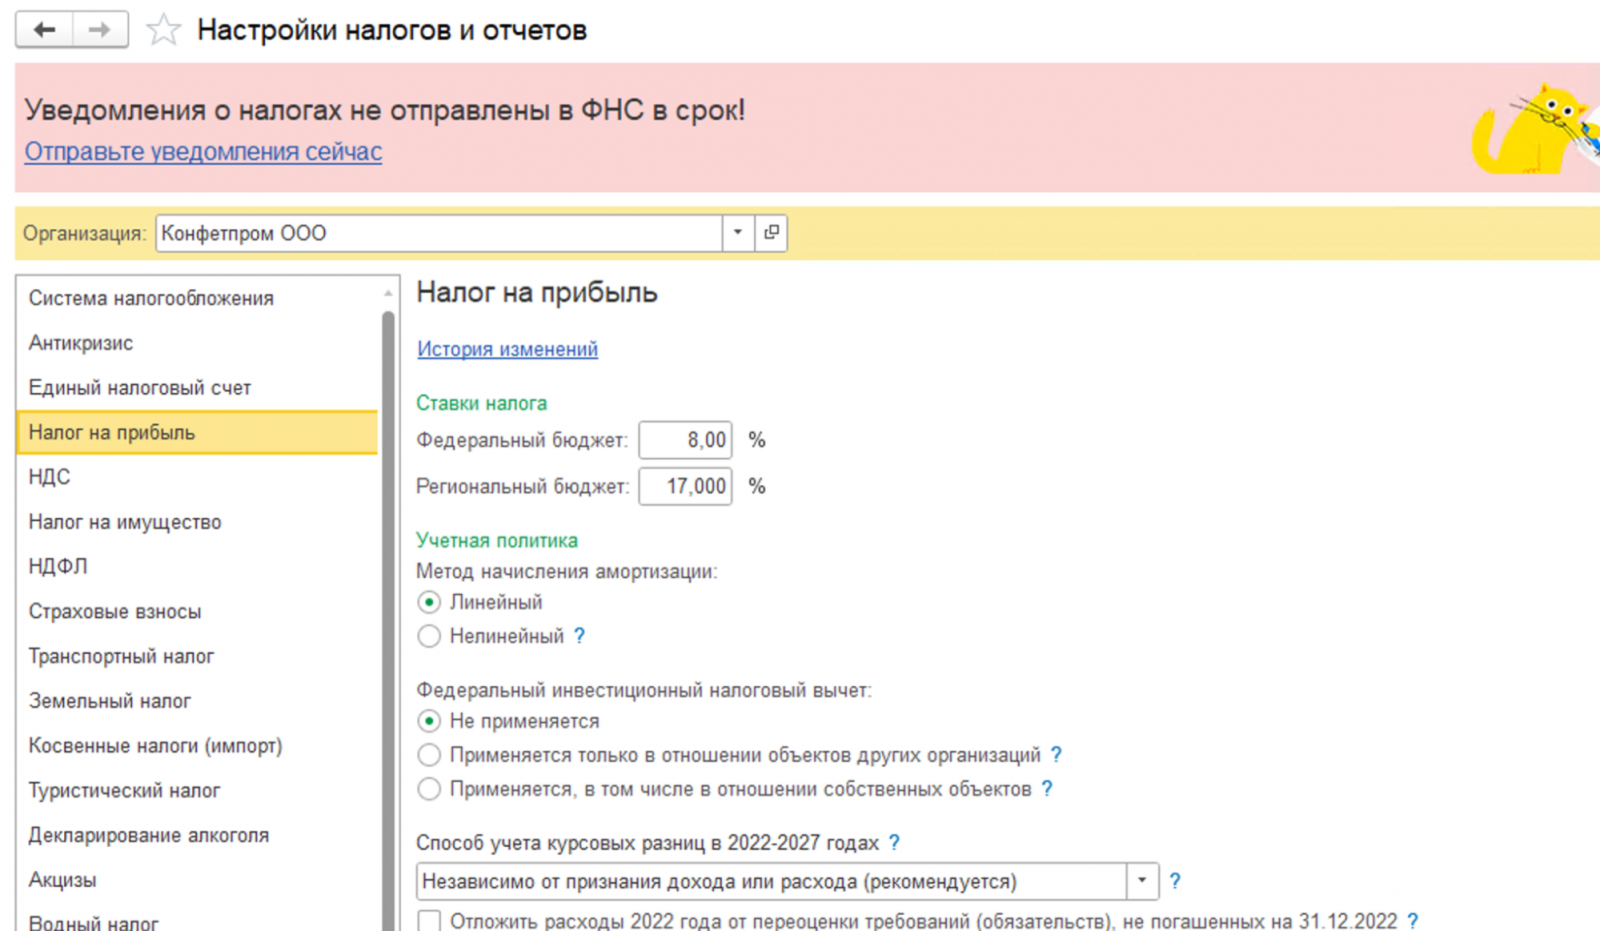Open the НДС section
This screenshot has width=1600, height=931.
click(197, 477)
